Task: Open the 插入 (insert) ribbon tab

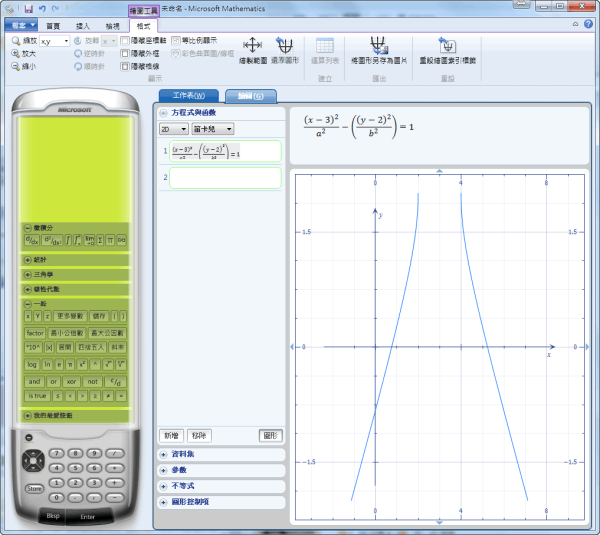Action: coord(82,25)
